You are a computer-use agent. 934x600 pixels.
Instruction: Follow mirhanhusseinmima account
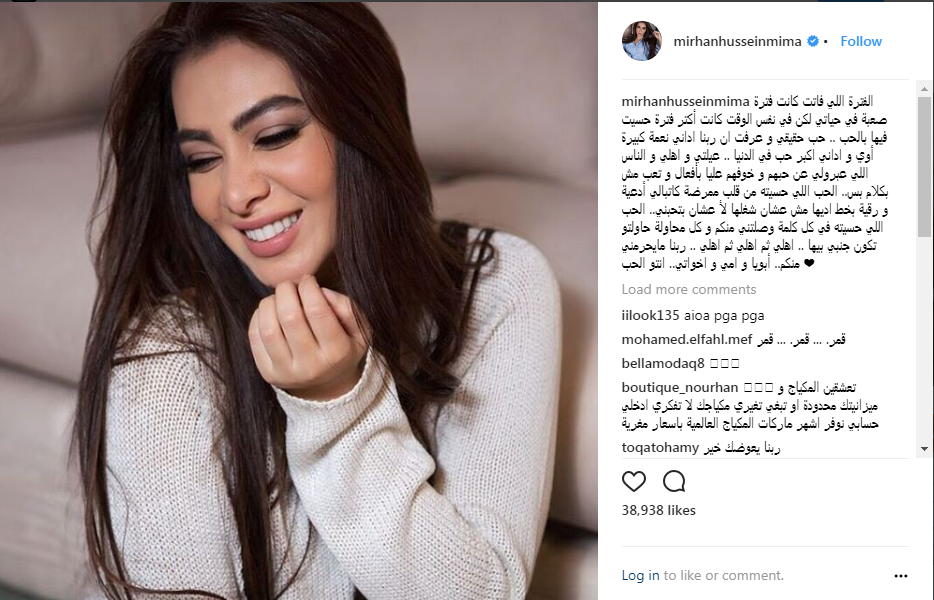[861, 41]
